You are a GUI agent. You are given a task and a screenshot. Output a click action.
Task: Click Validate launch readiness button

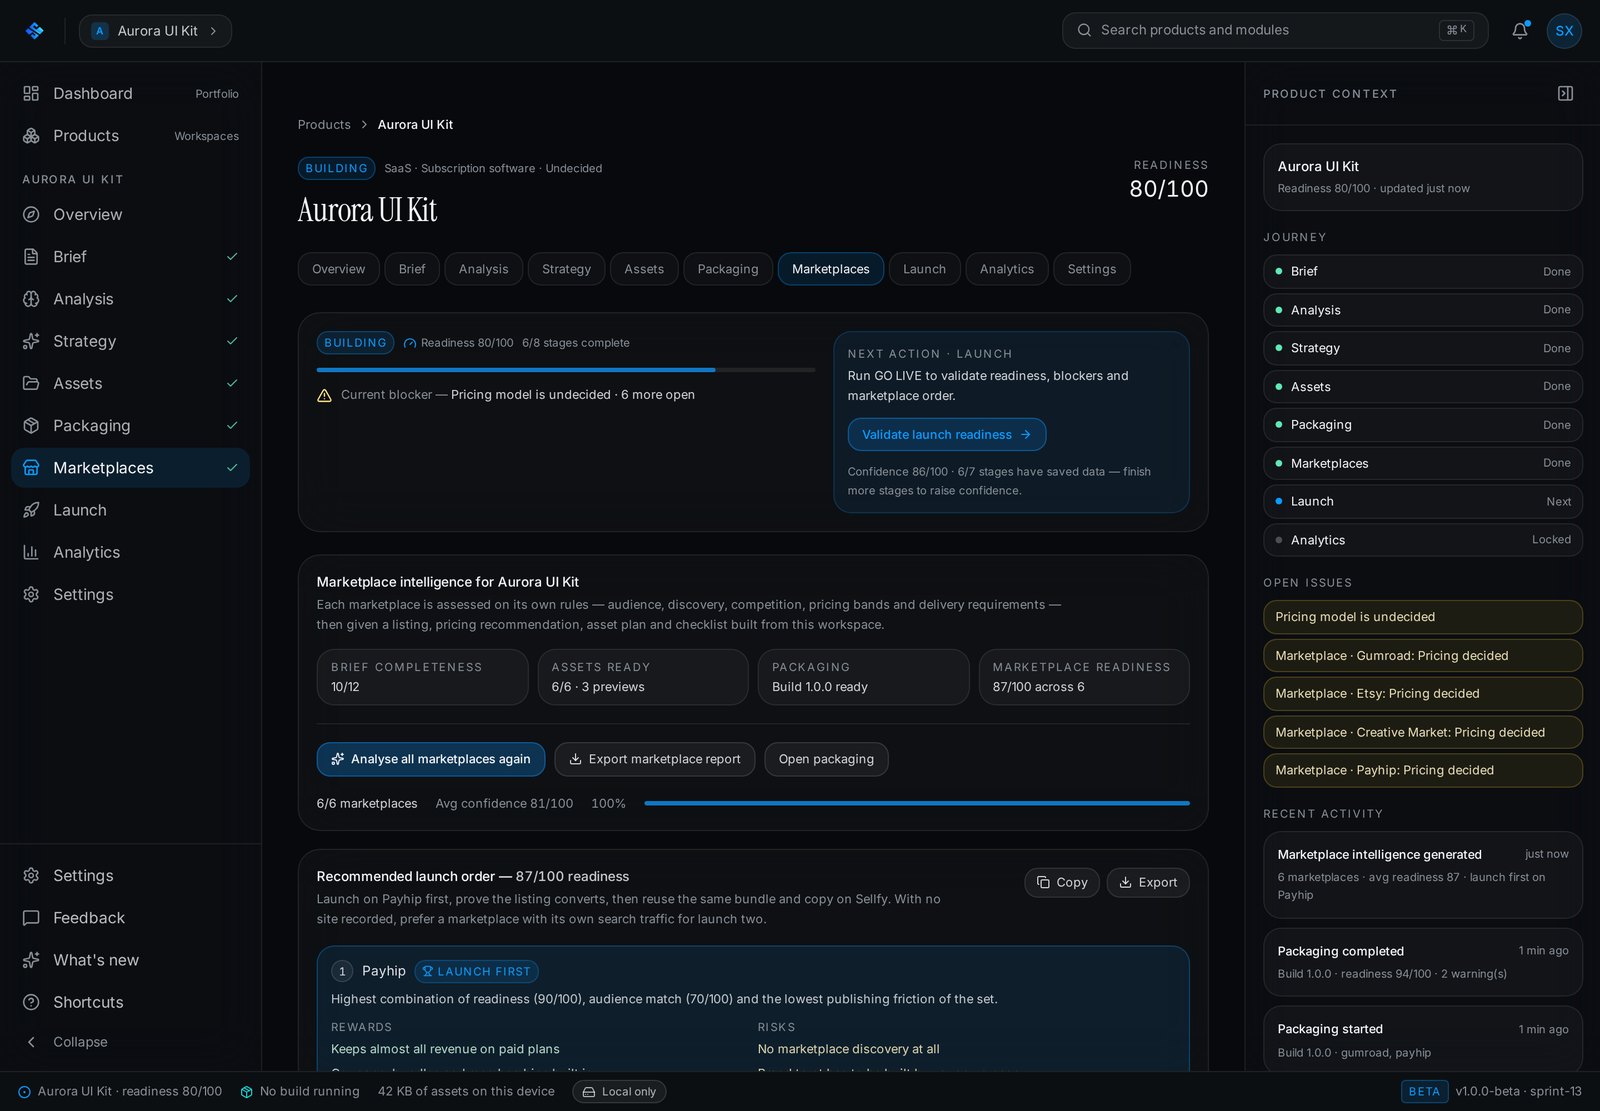pyautogui.click(x=947, y=435)
